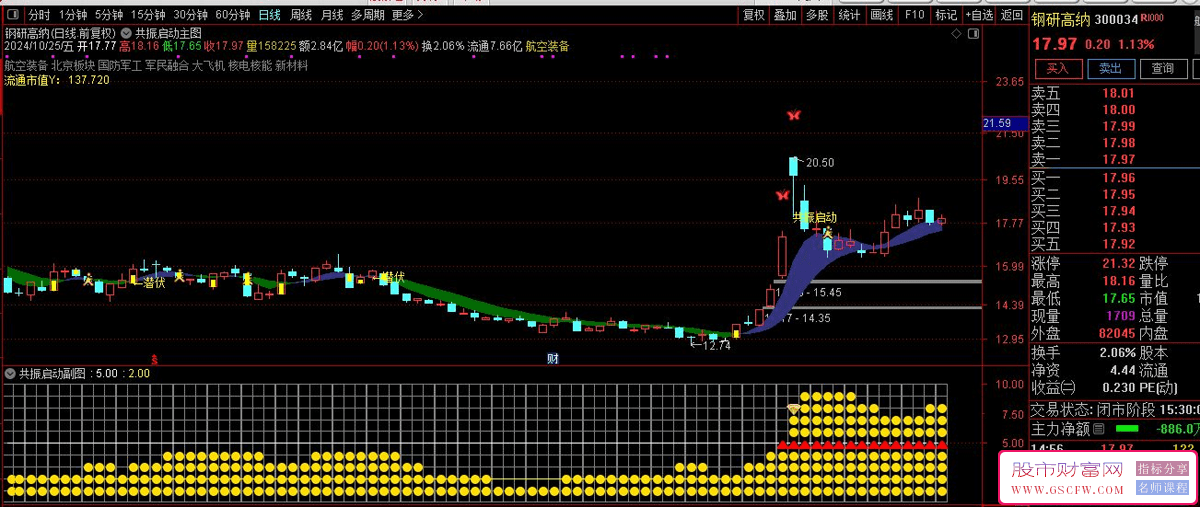
Task: Click the upper red butterfly signal marker
Action: click(x=793, y=115)
